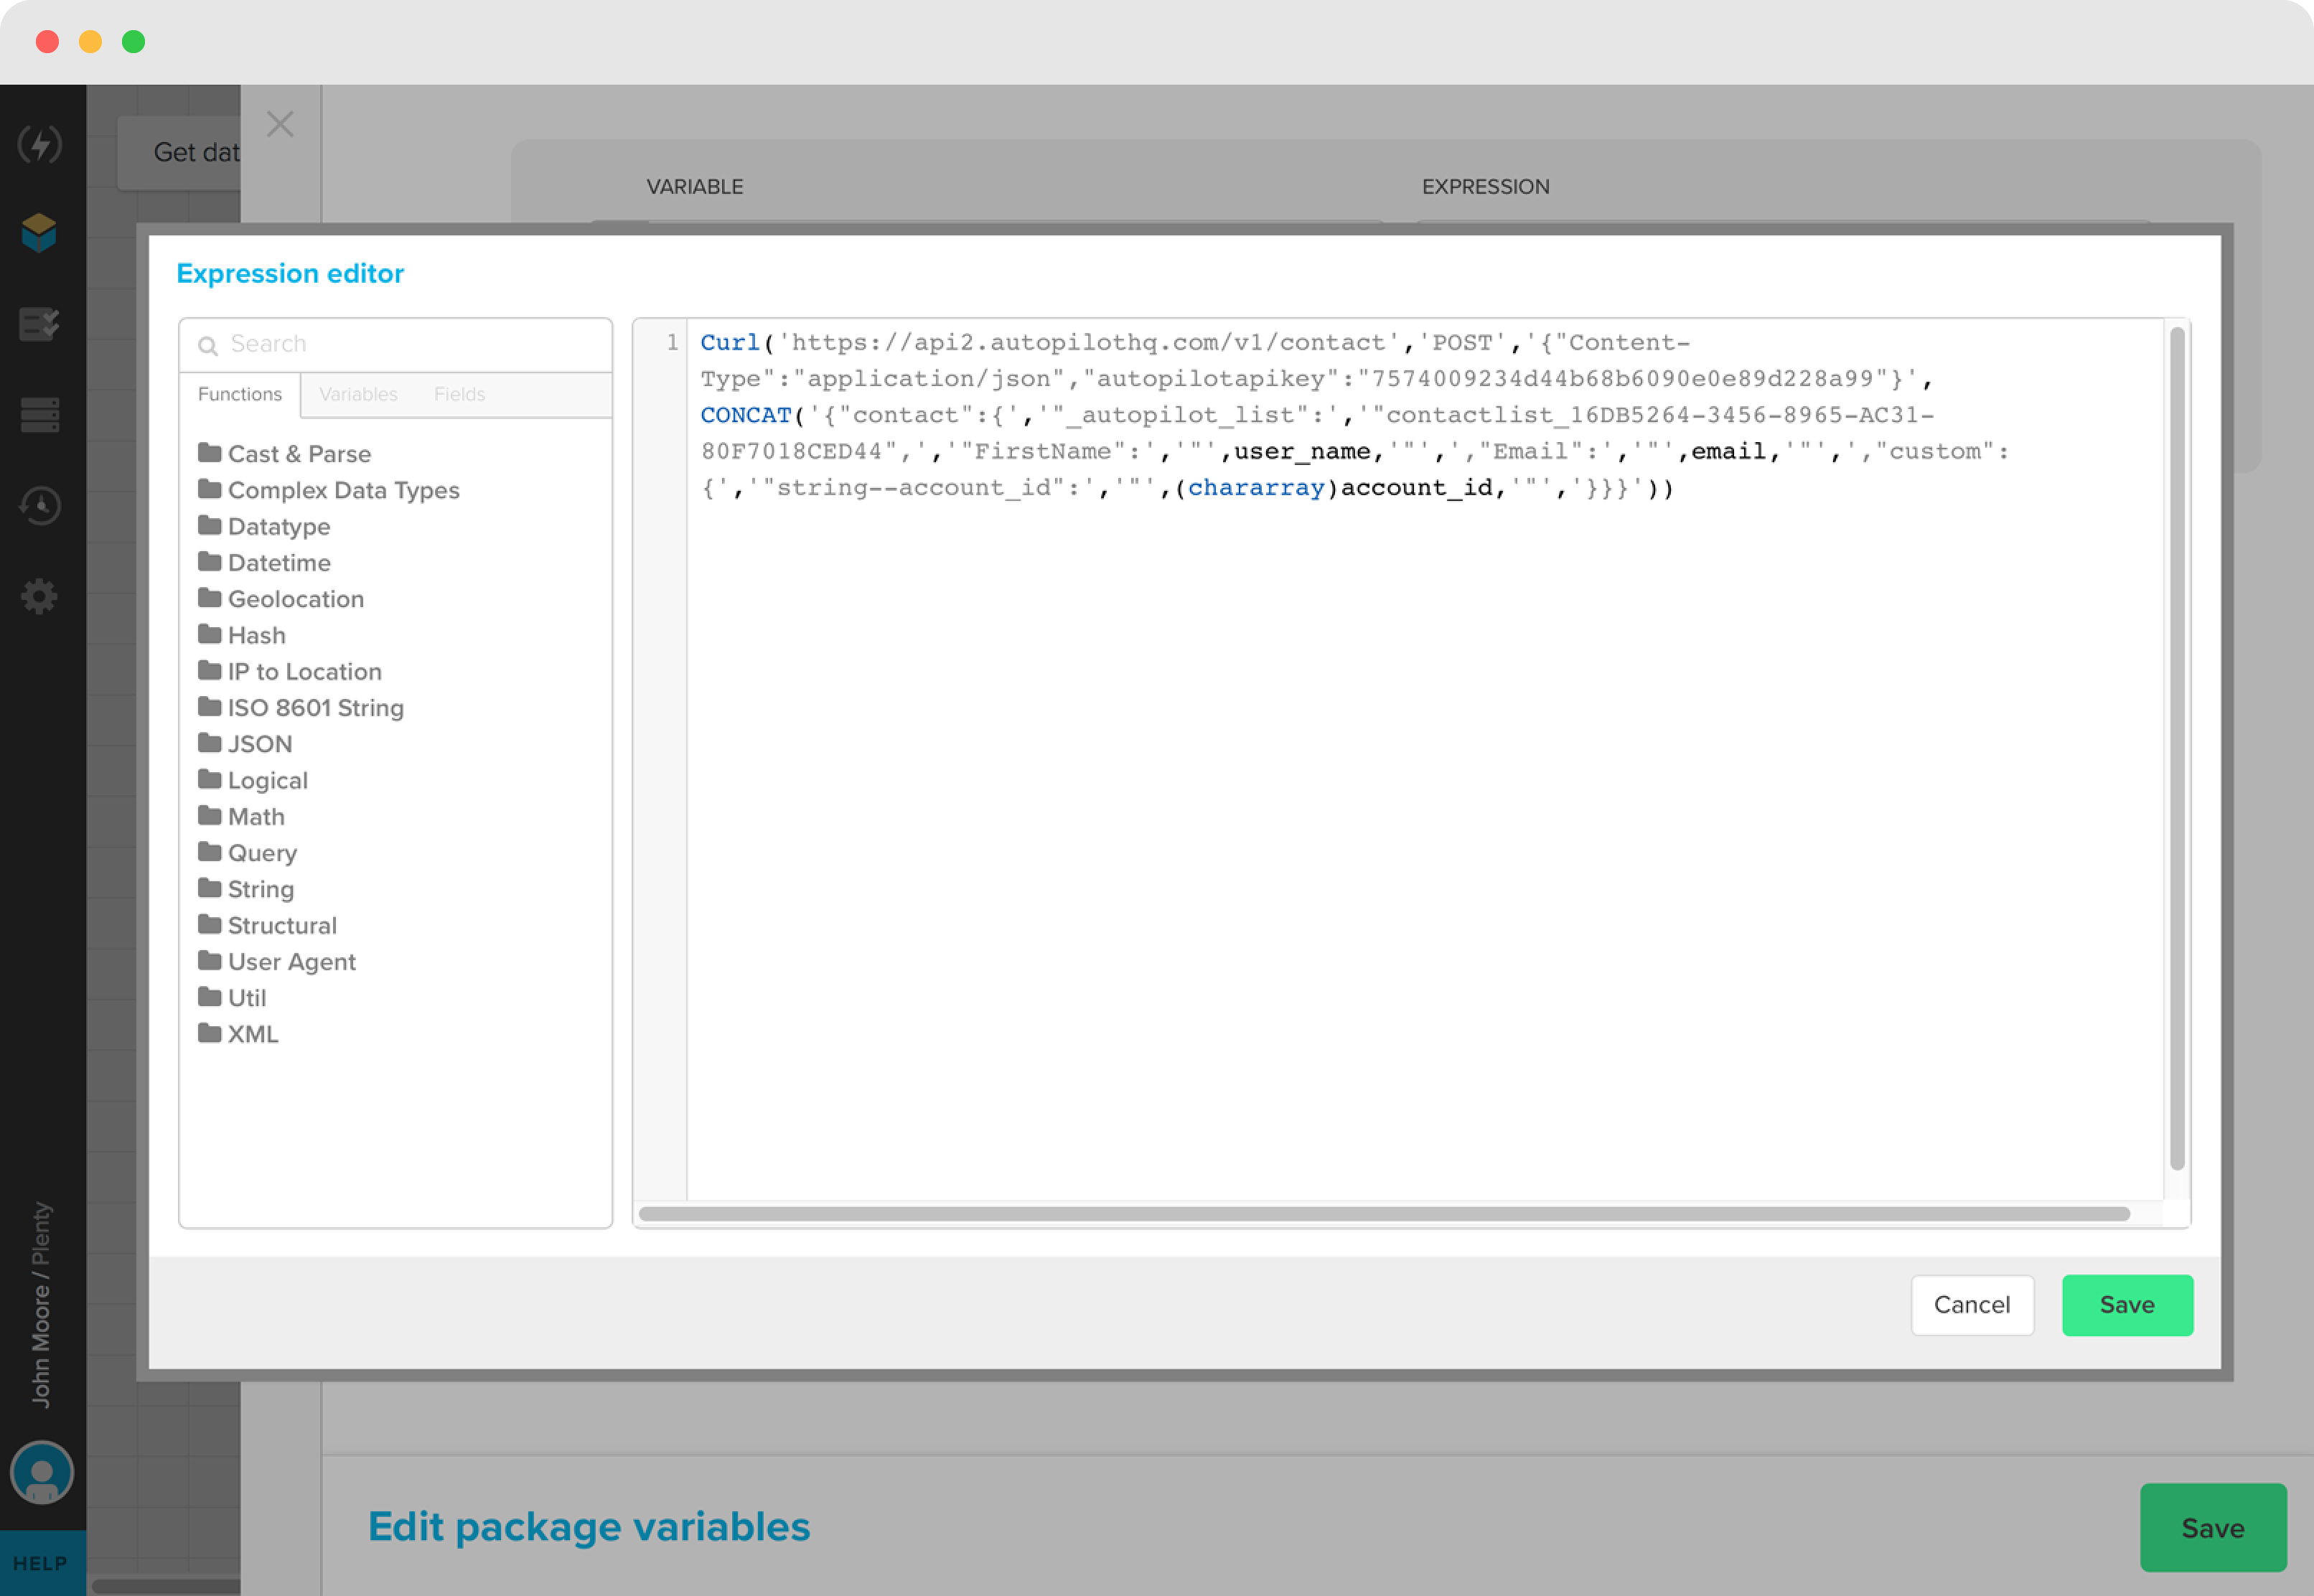Open the Logical functions folder
Viewport: 2314px width, 1596px height.
click(253, 780)
